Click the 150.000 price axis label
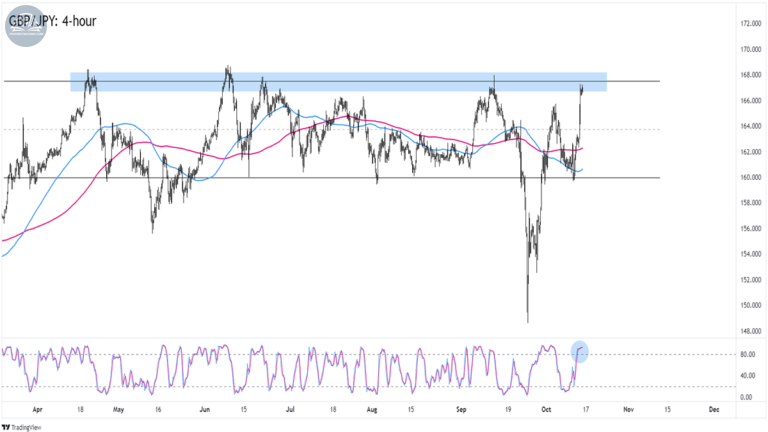This screenshot has width=768, height=432. point(751,306)
